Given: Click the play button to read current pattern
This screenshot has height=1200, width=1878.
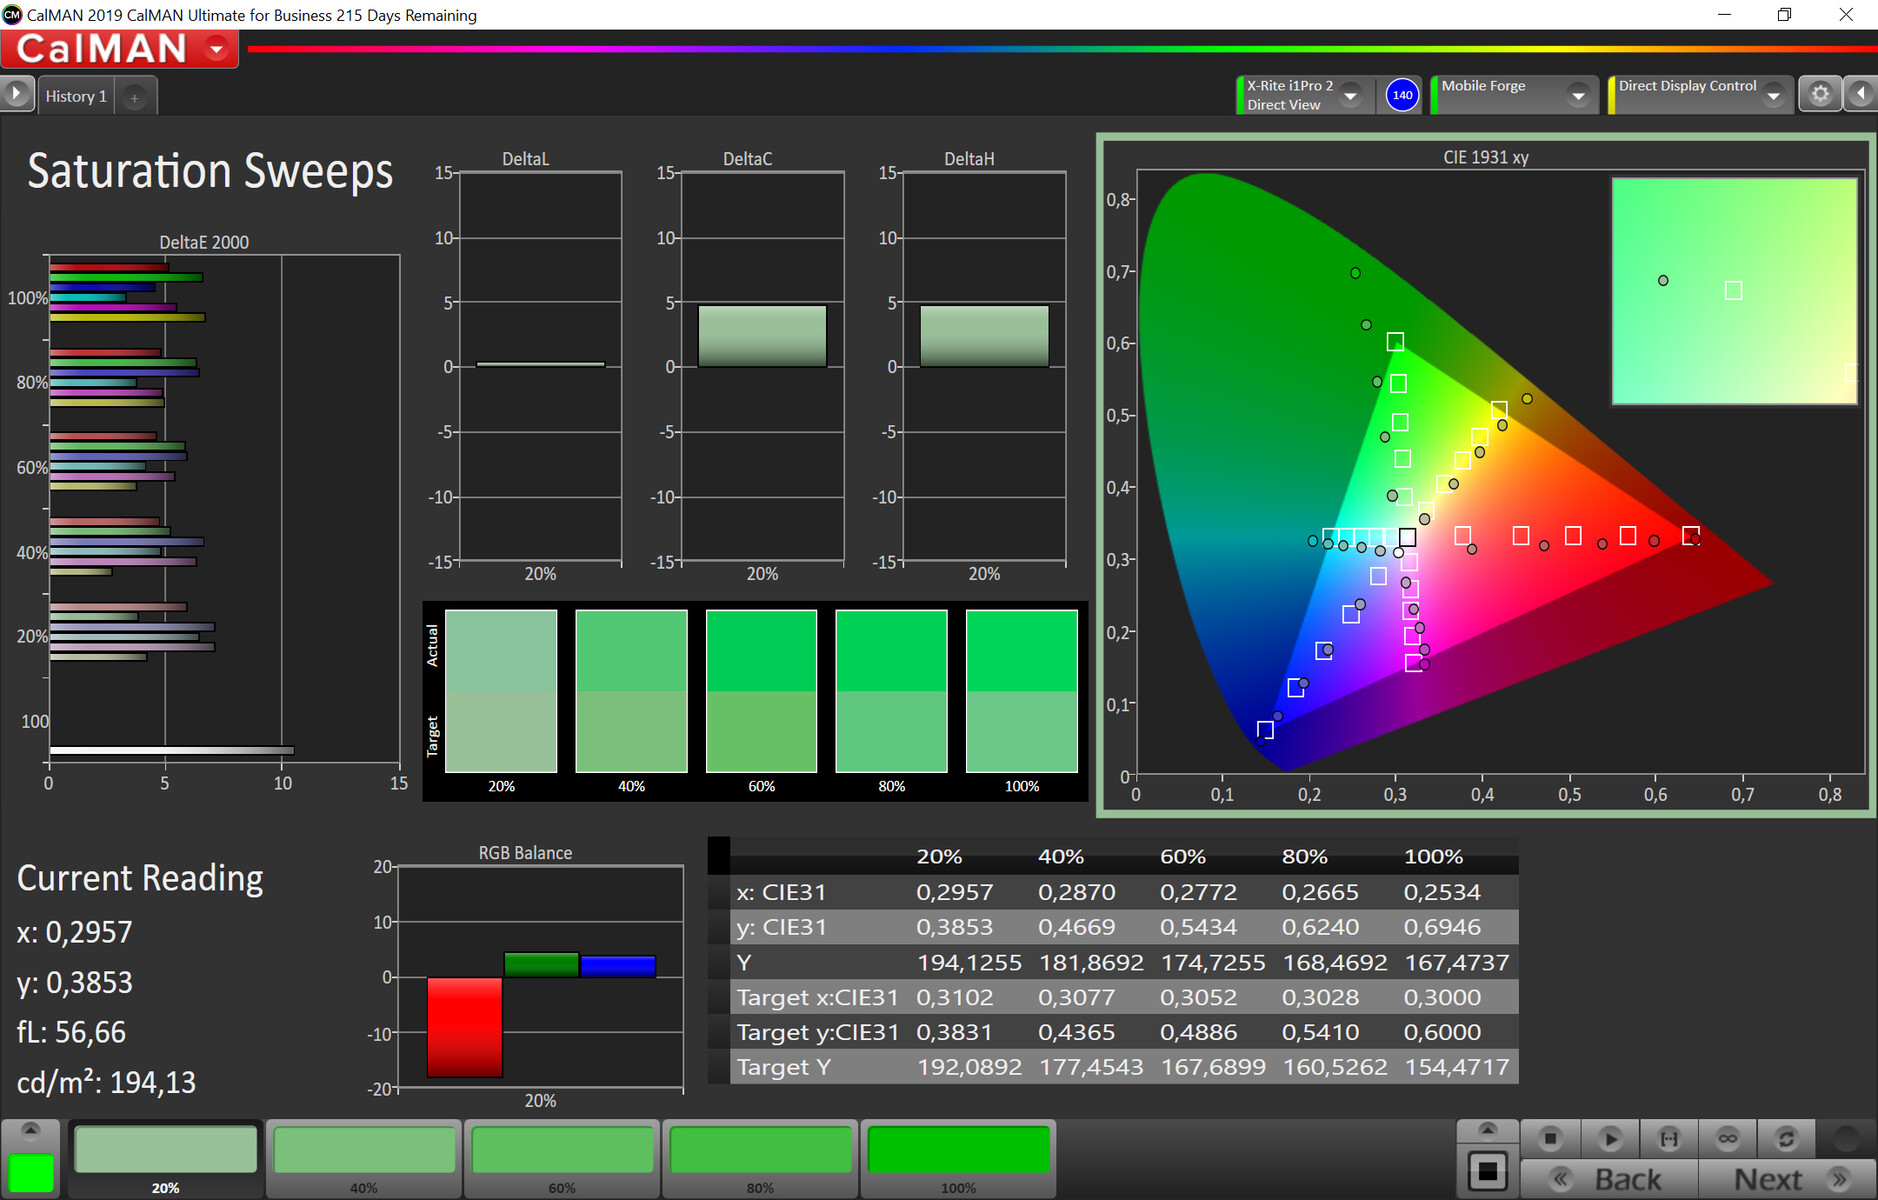Looking at the screenshot, I should point(1609,1139).
